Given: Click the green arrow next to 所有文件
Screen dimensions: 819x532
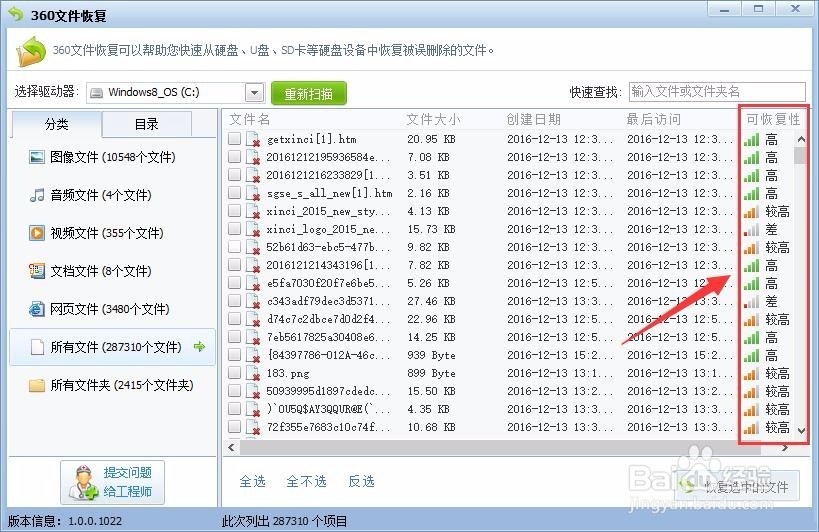Looking at the screenshot, I should coord(200,346).
